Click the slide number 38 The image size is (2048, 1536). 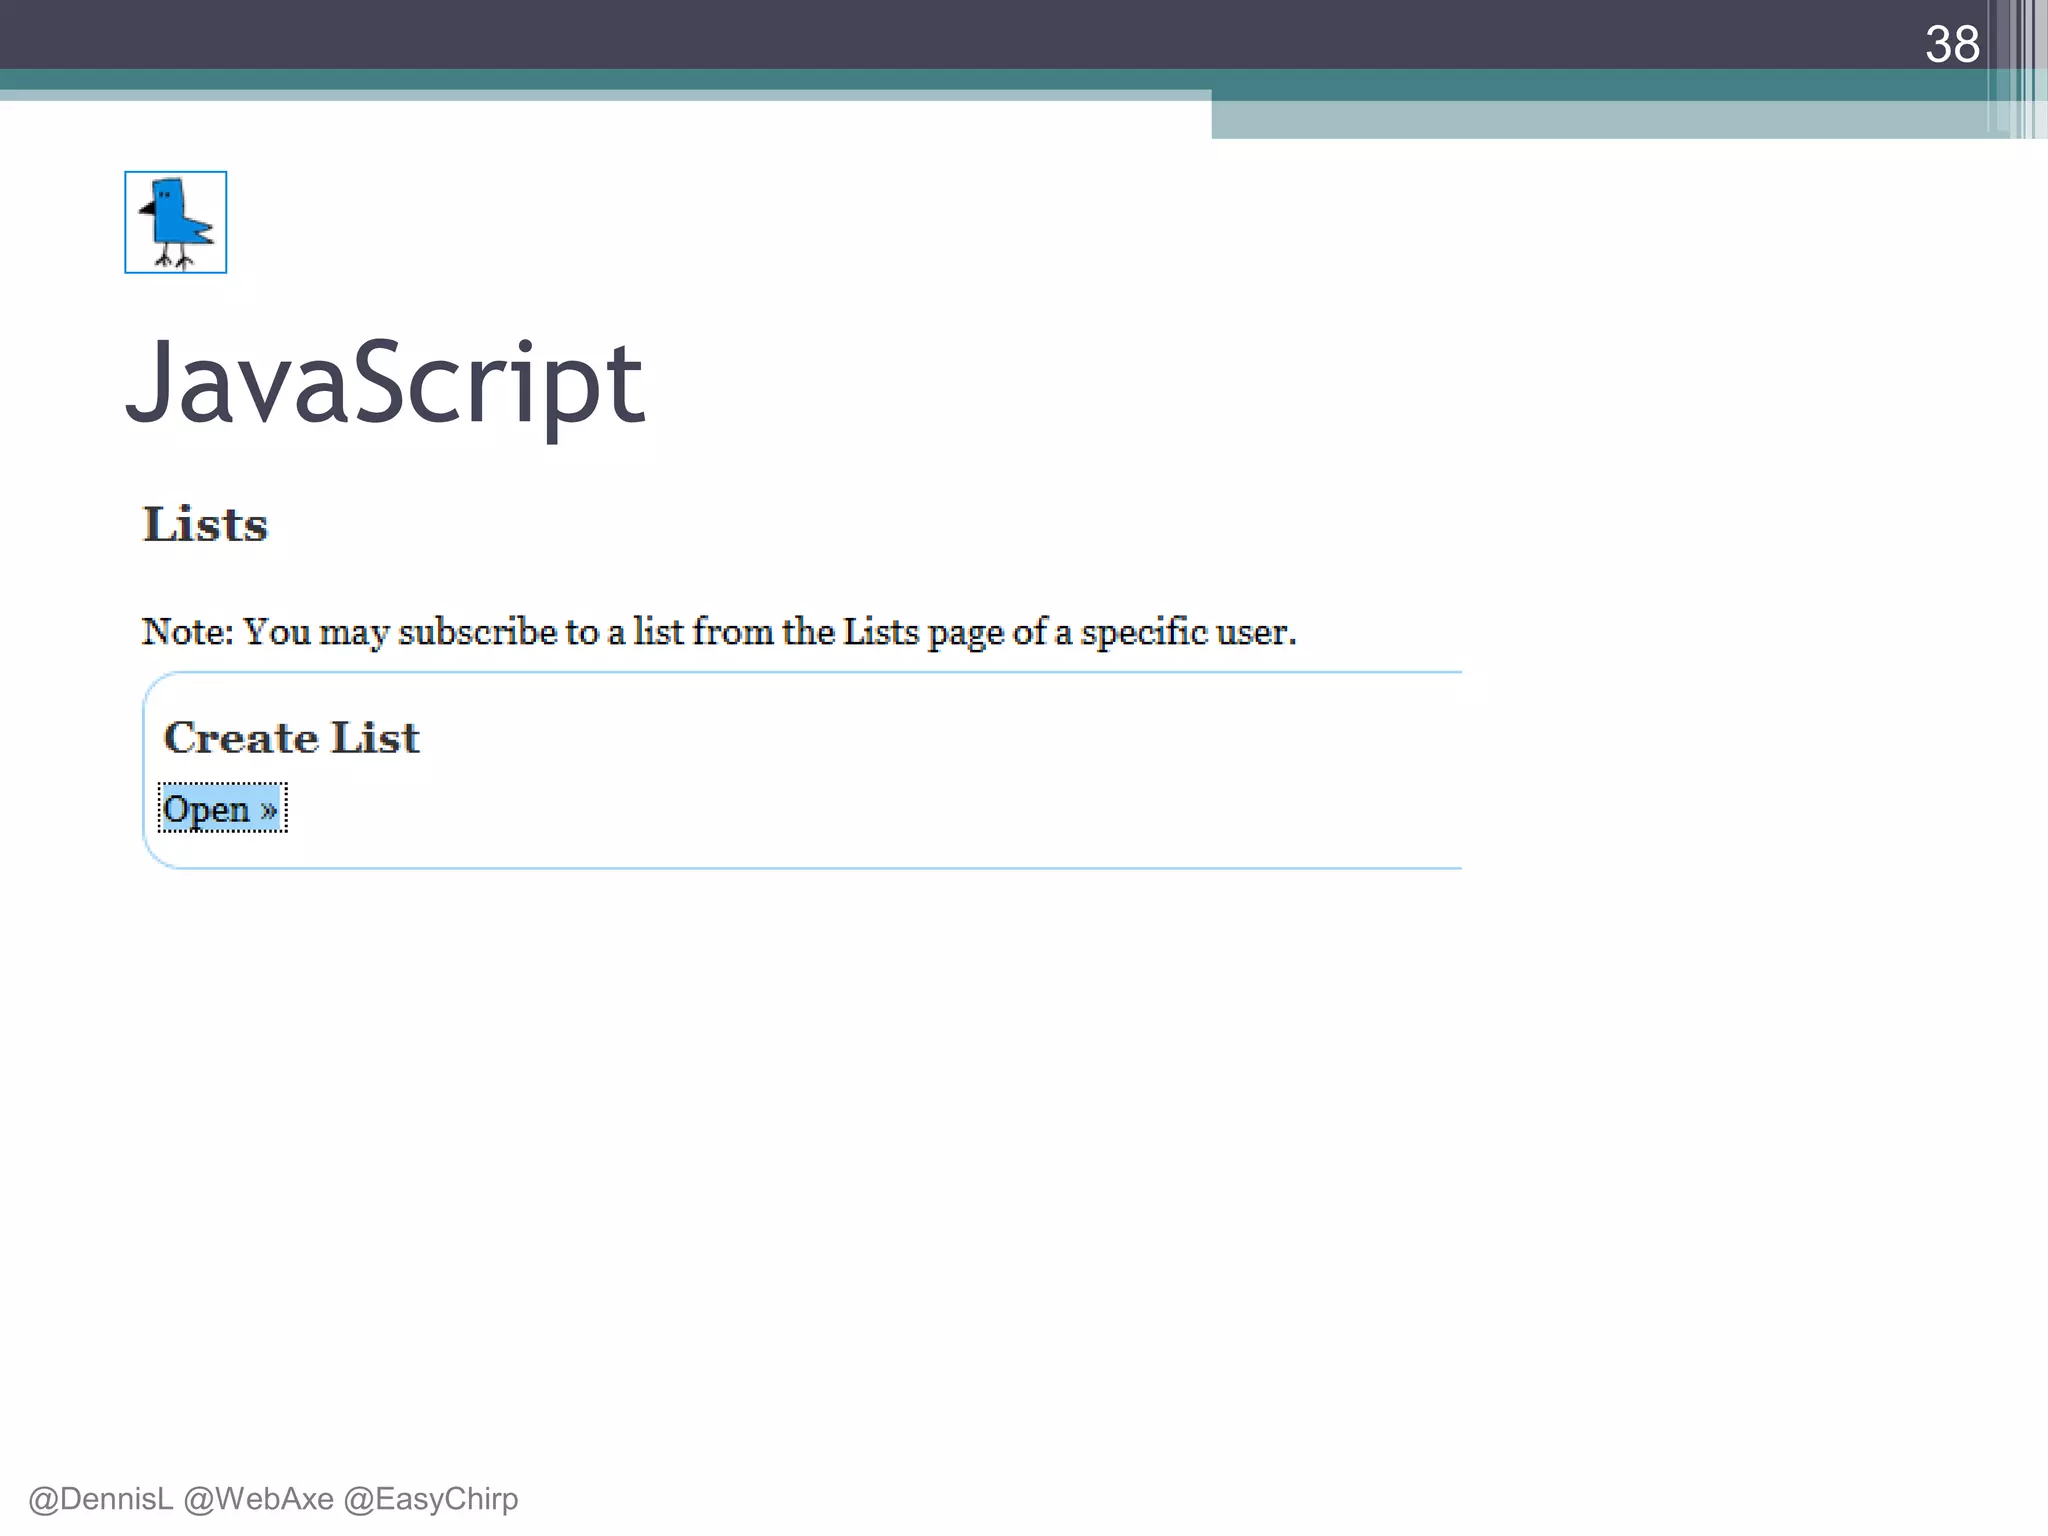coord(1952,44)
